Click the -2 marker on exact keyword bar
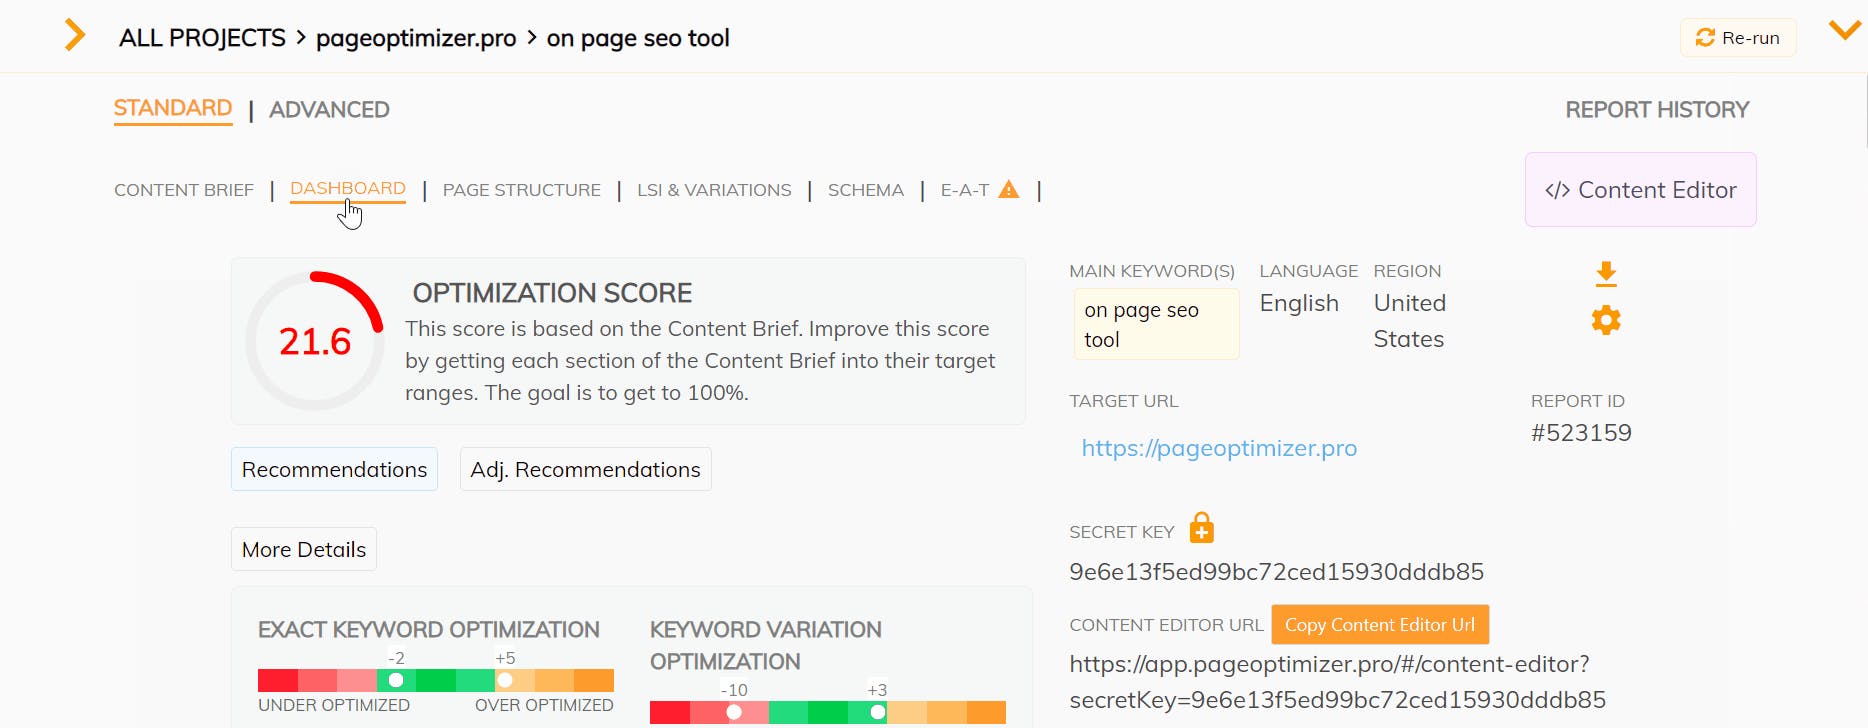1868x728 pixels. (x=396, y=680)
